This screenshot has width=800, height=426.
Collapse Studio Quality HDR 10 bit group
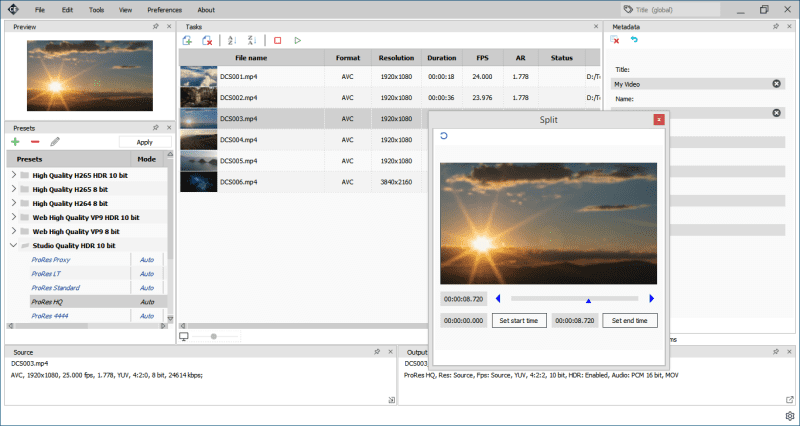click(x=14, y=245)
